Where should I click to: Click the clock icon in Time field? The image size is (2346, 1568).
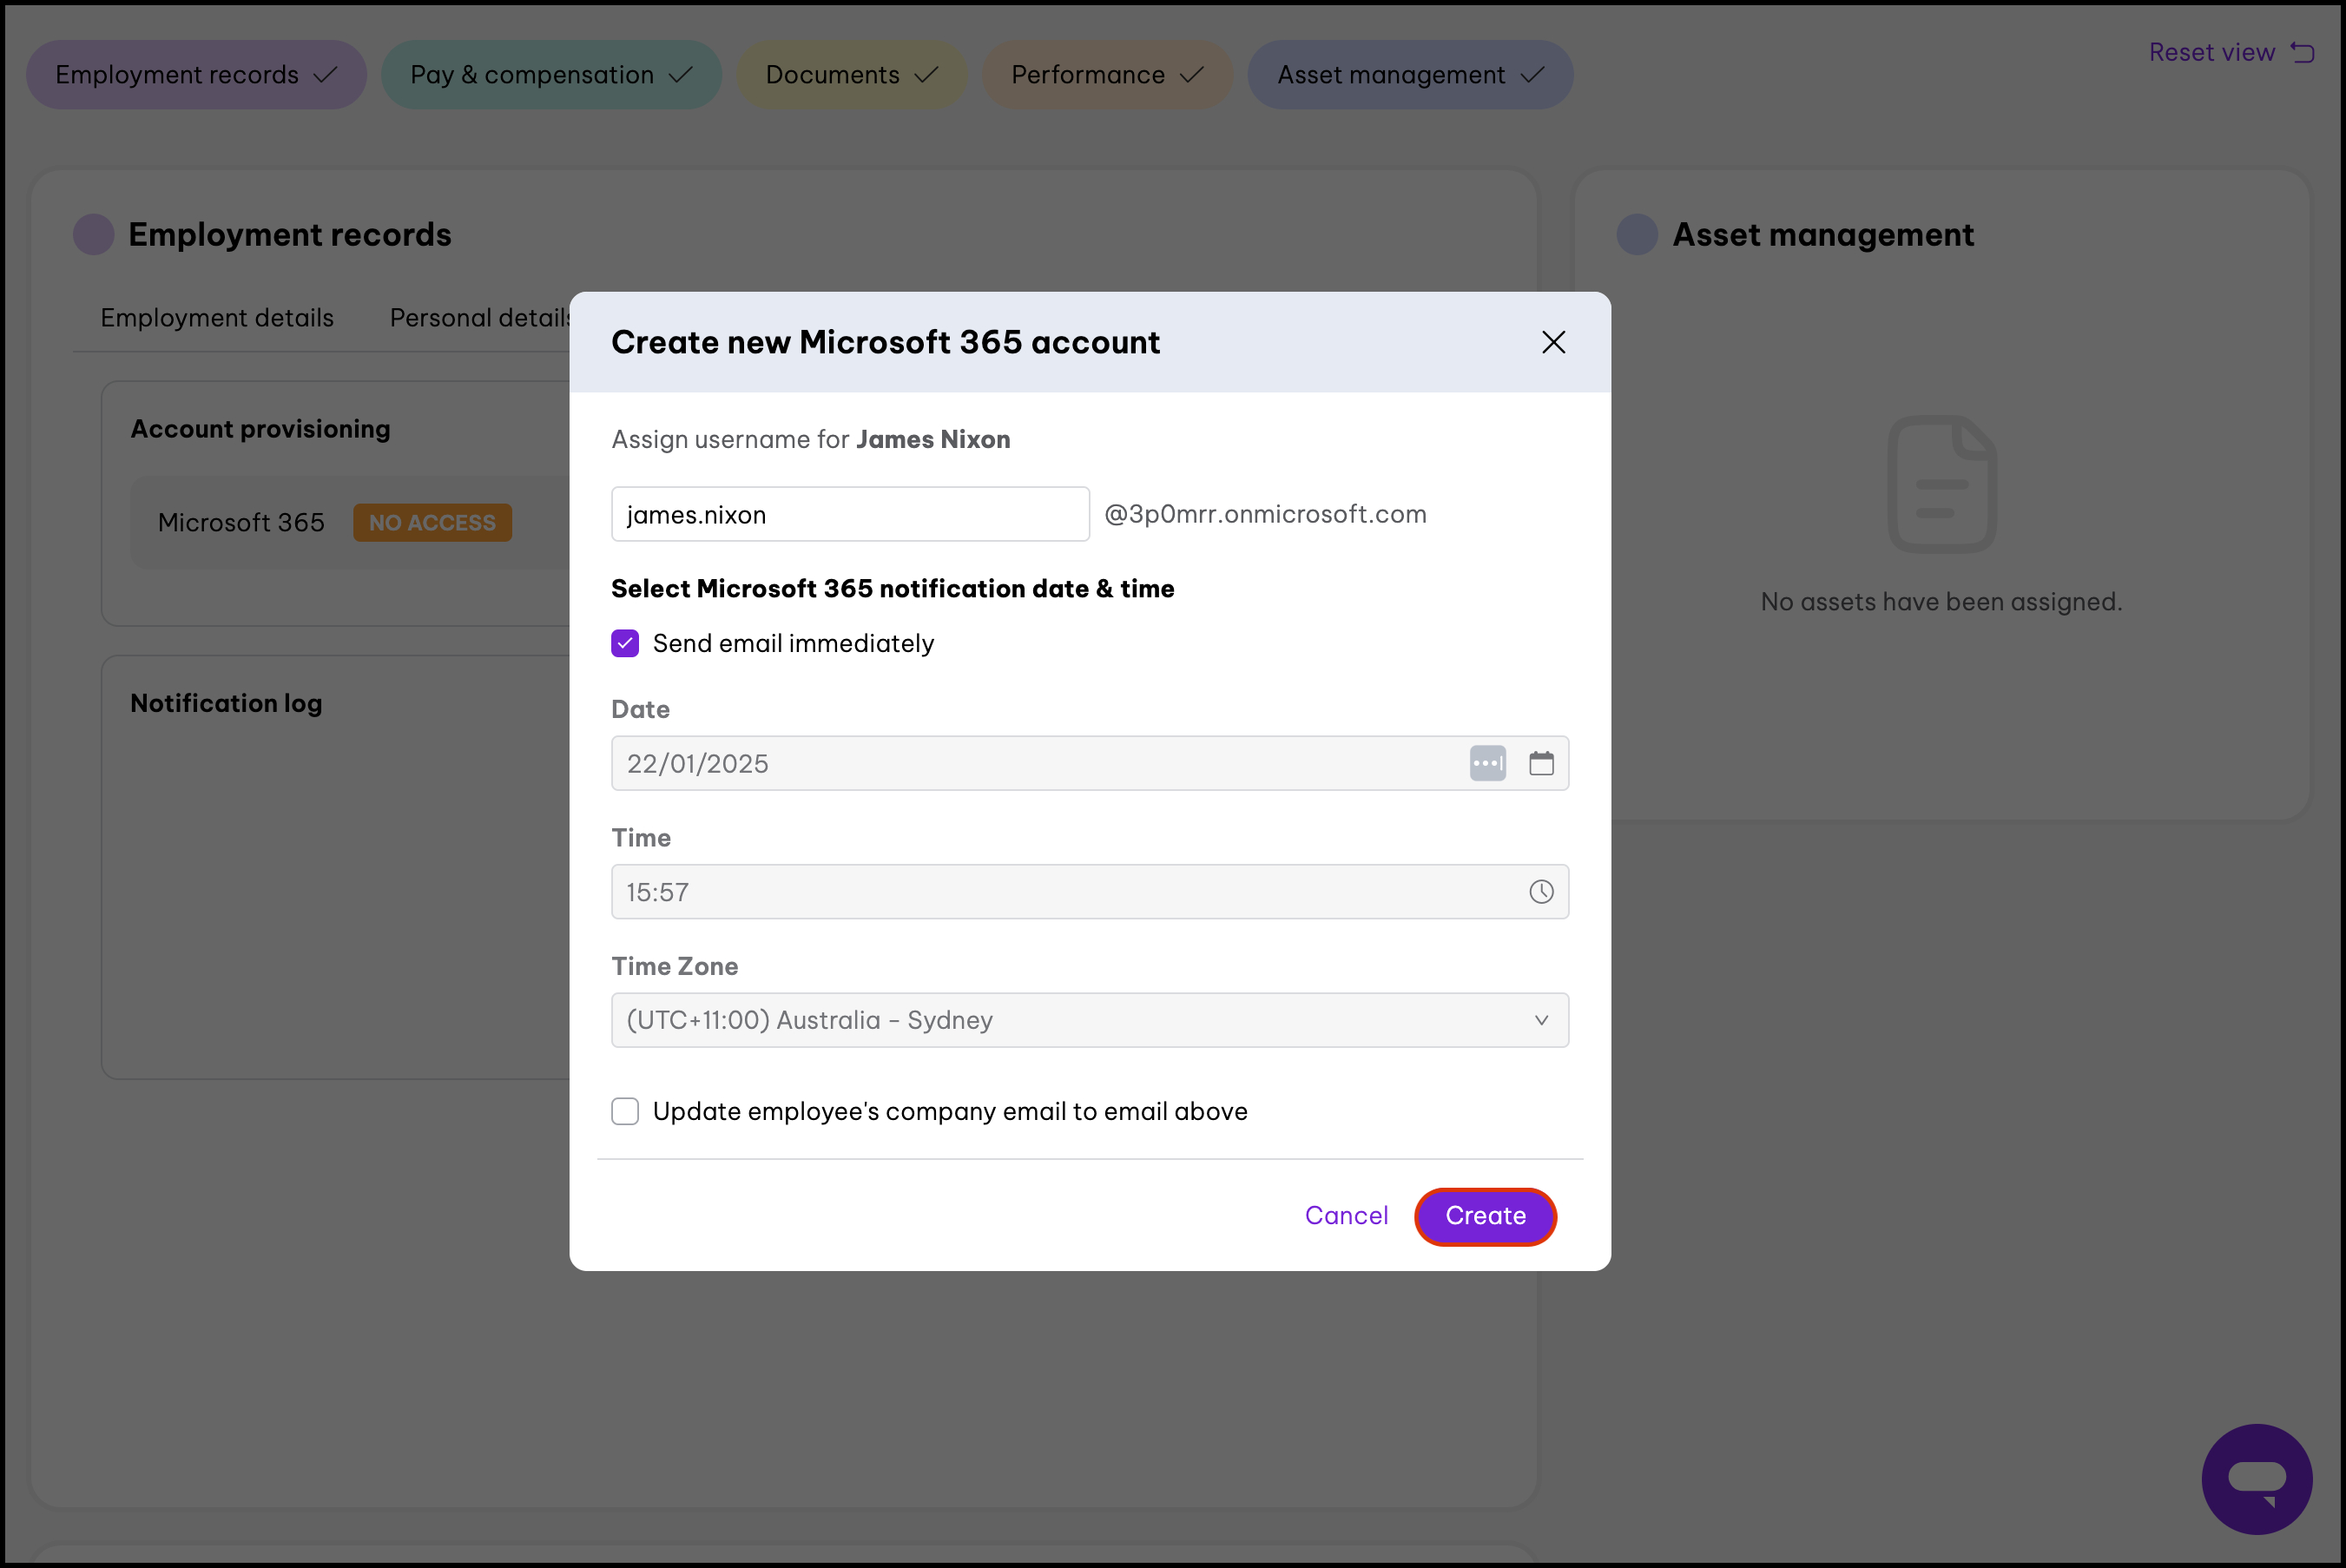[1541, 891]
